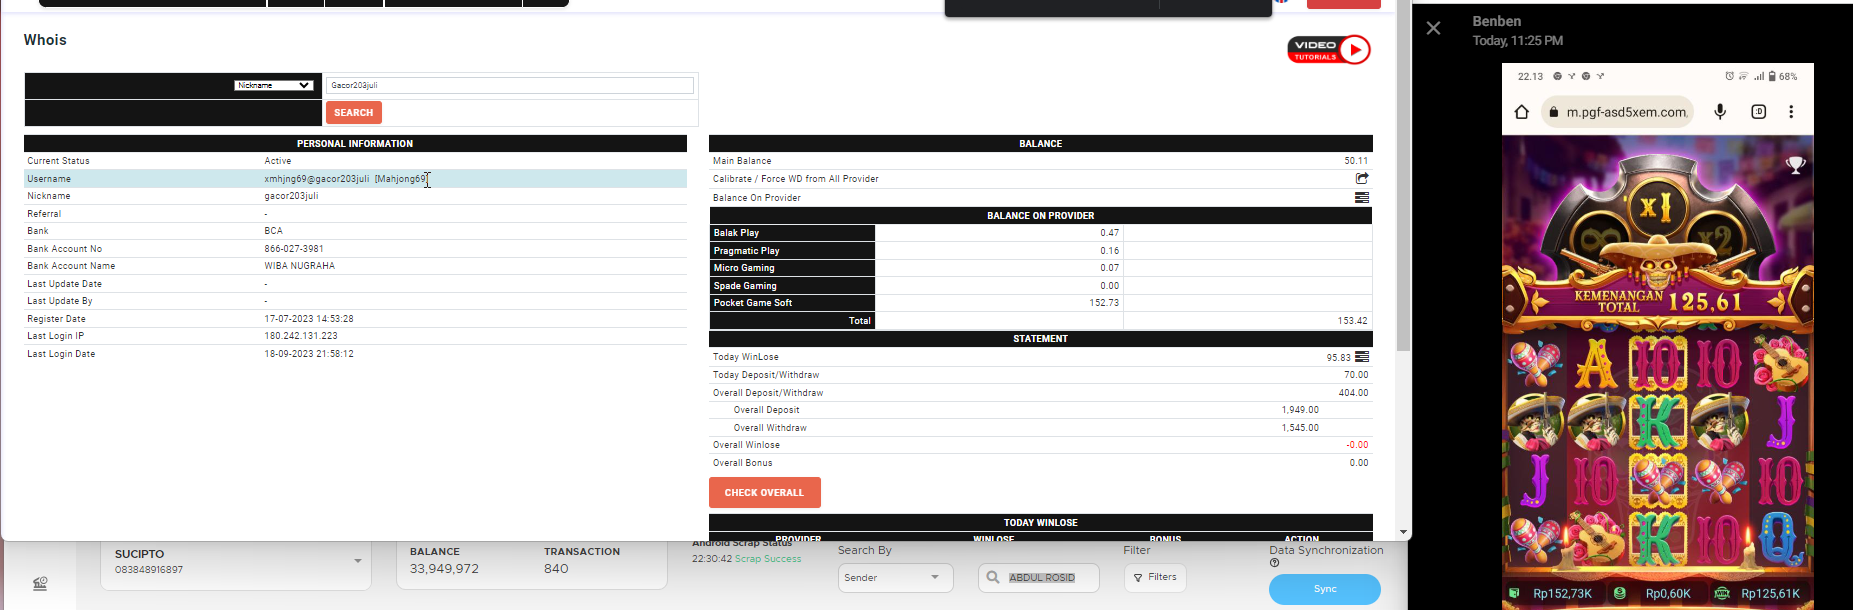Tap the tab switcher icon in the phone browser
Image resolution: width=1853 pixels, height=610 pixels.
[1759, 112]
